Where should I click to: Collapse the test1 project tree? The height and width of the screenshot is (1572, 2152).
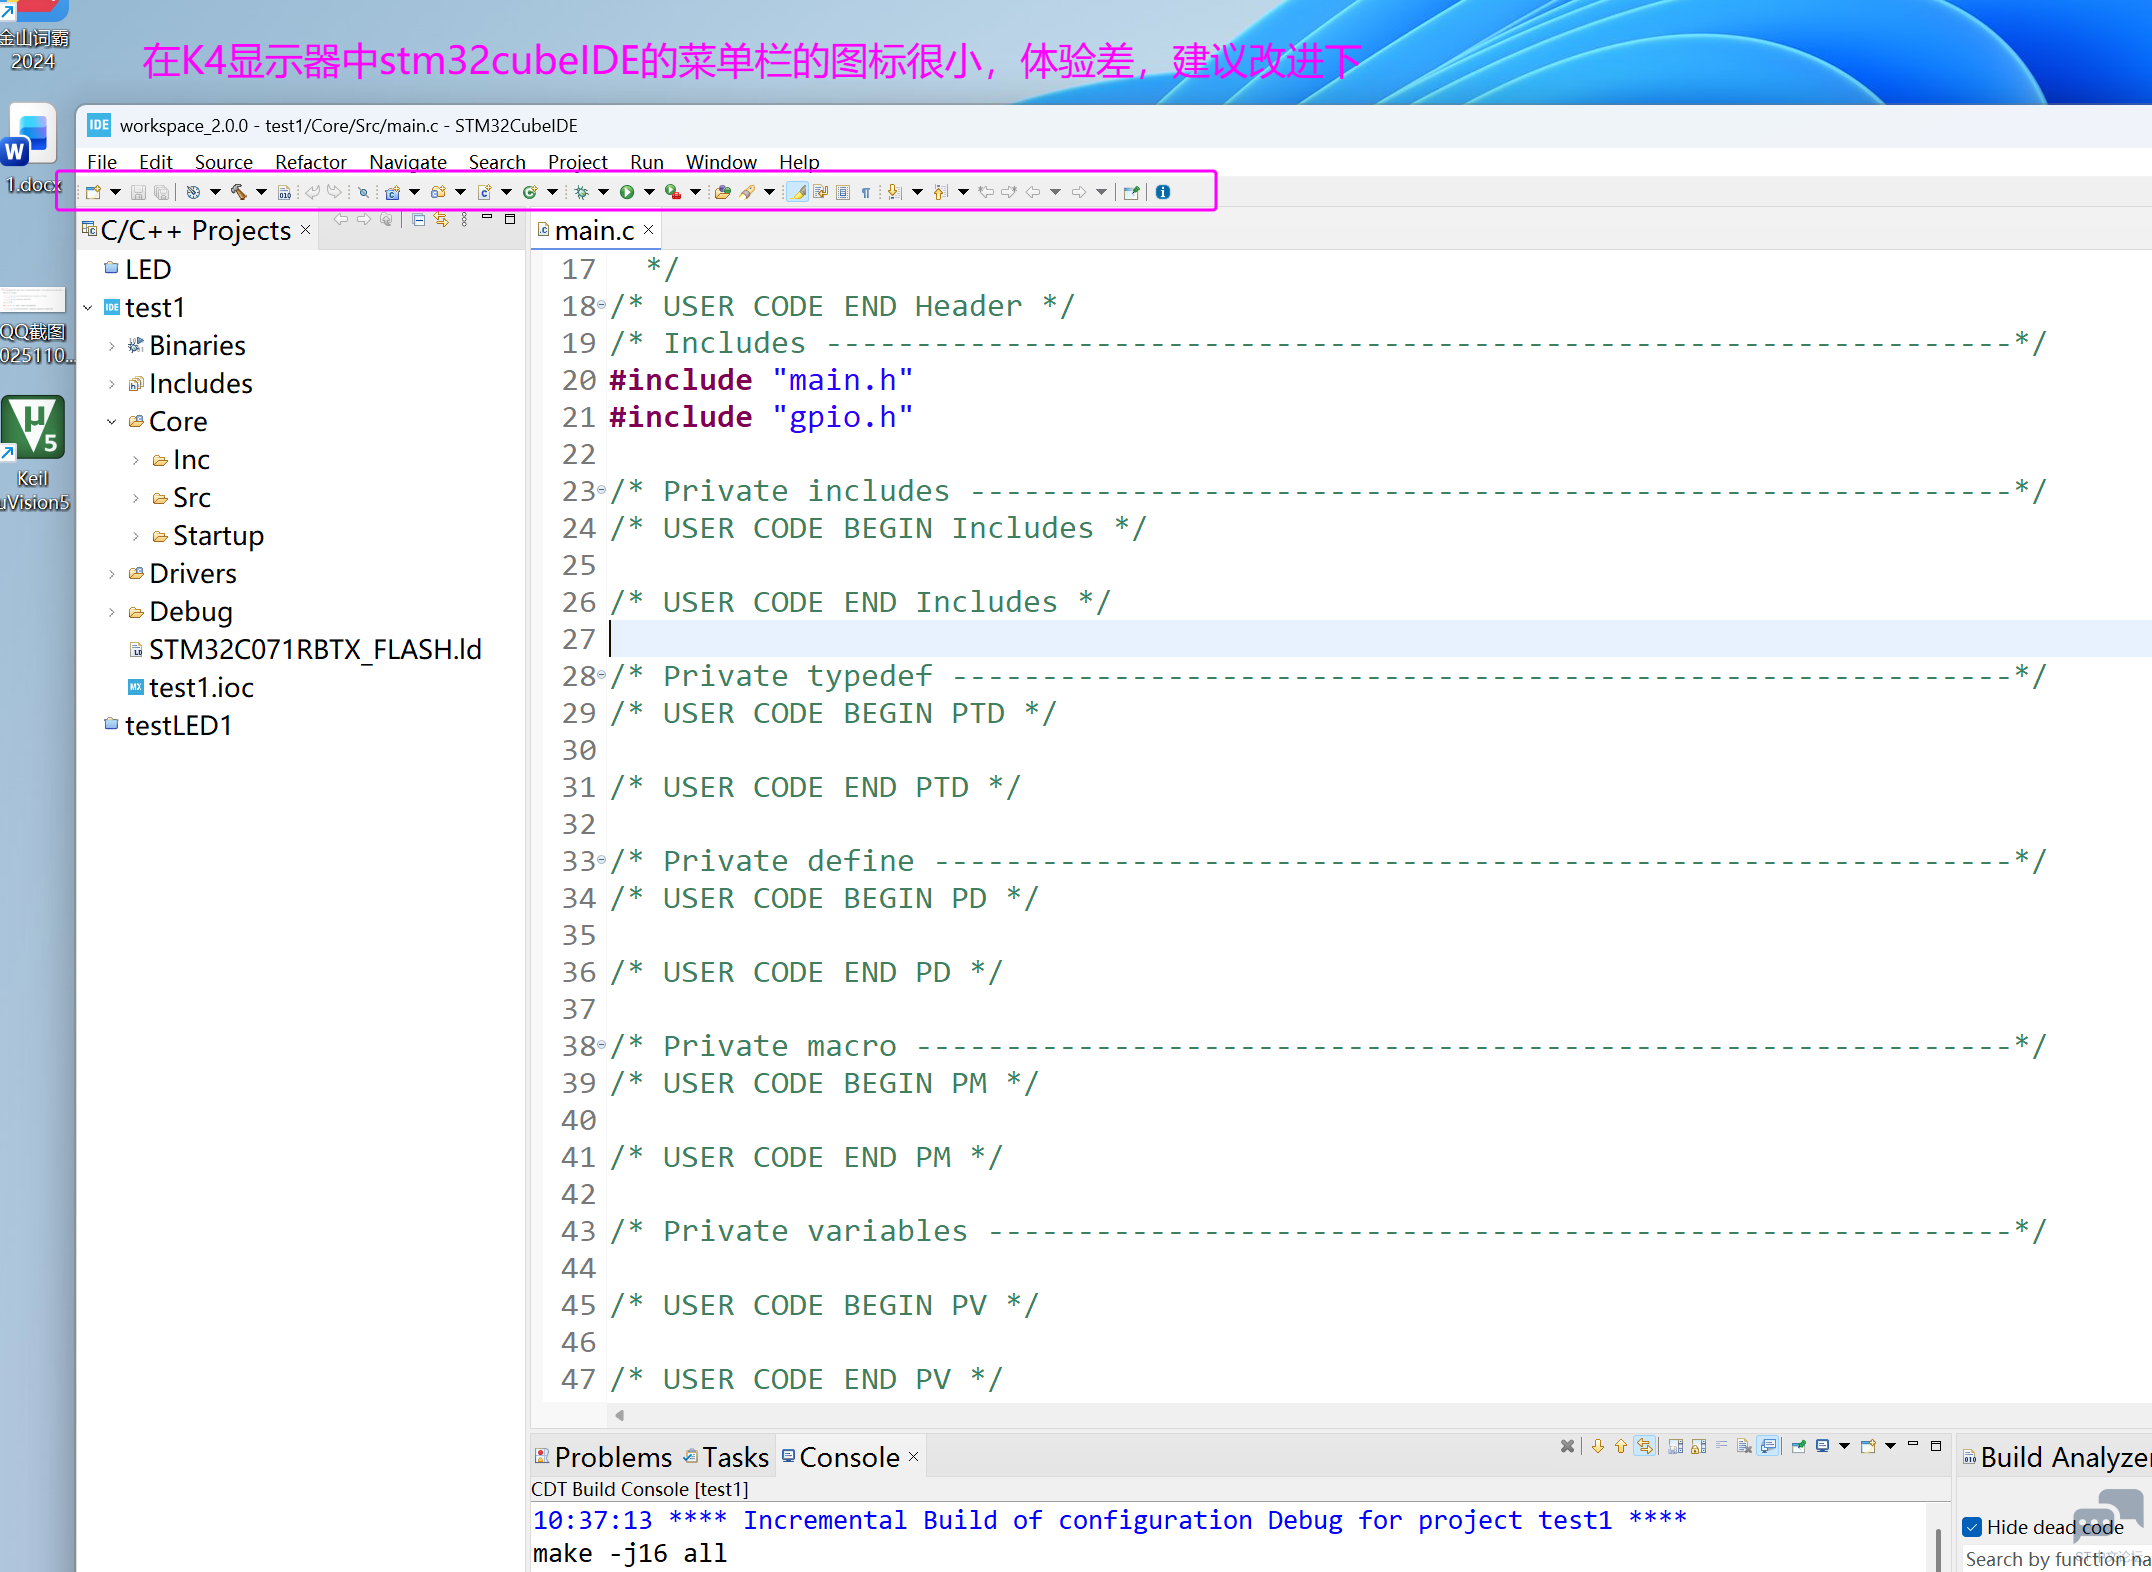(88, 307)
